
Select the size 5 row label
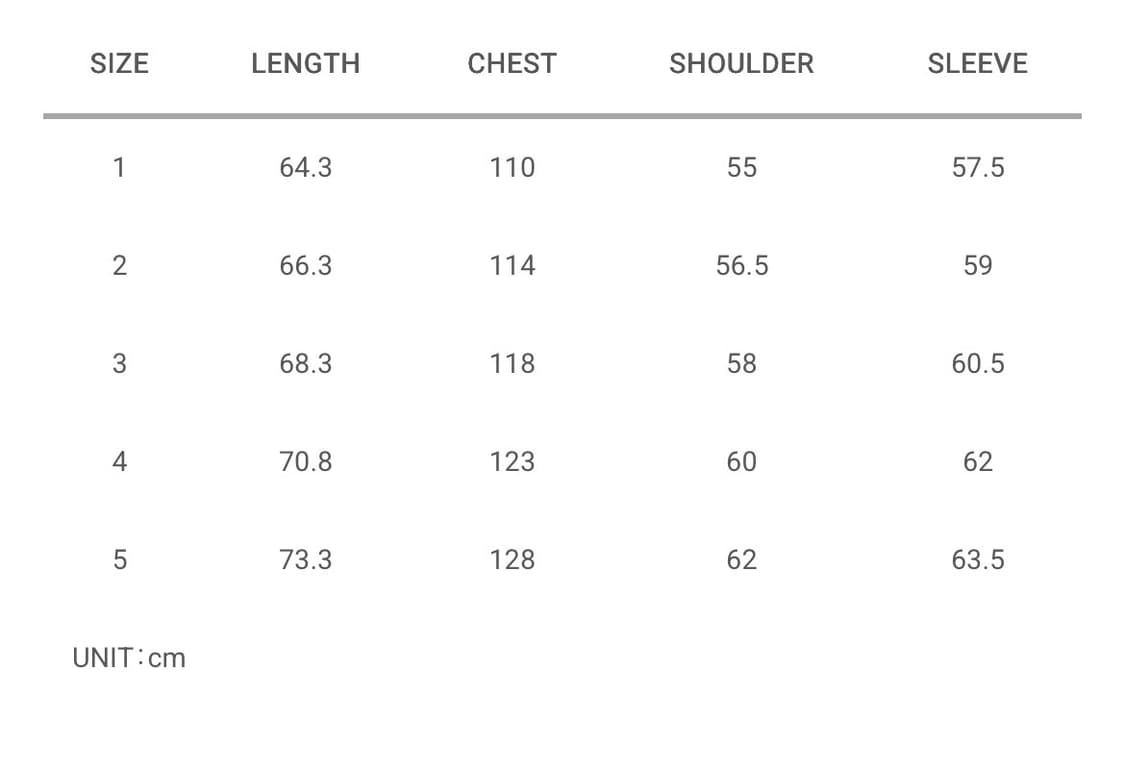coord(119,559)
